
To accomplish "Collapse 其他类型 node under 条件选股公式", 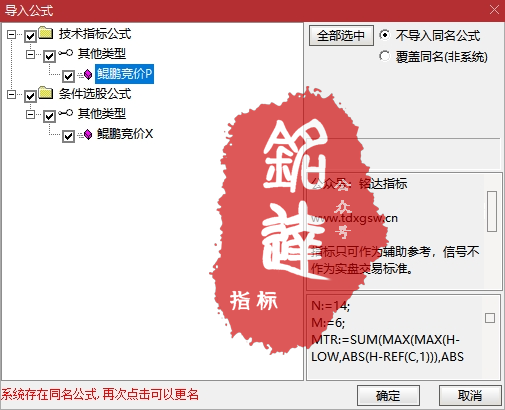I will [x=30, y=115].
